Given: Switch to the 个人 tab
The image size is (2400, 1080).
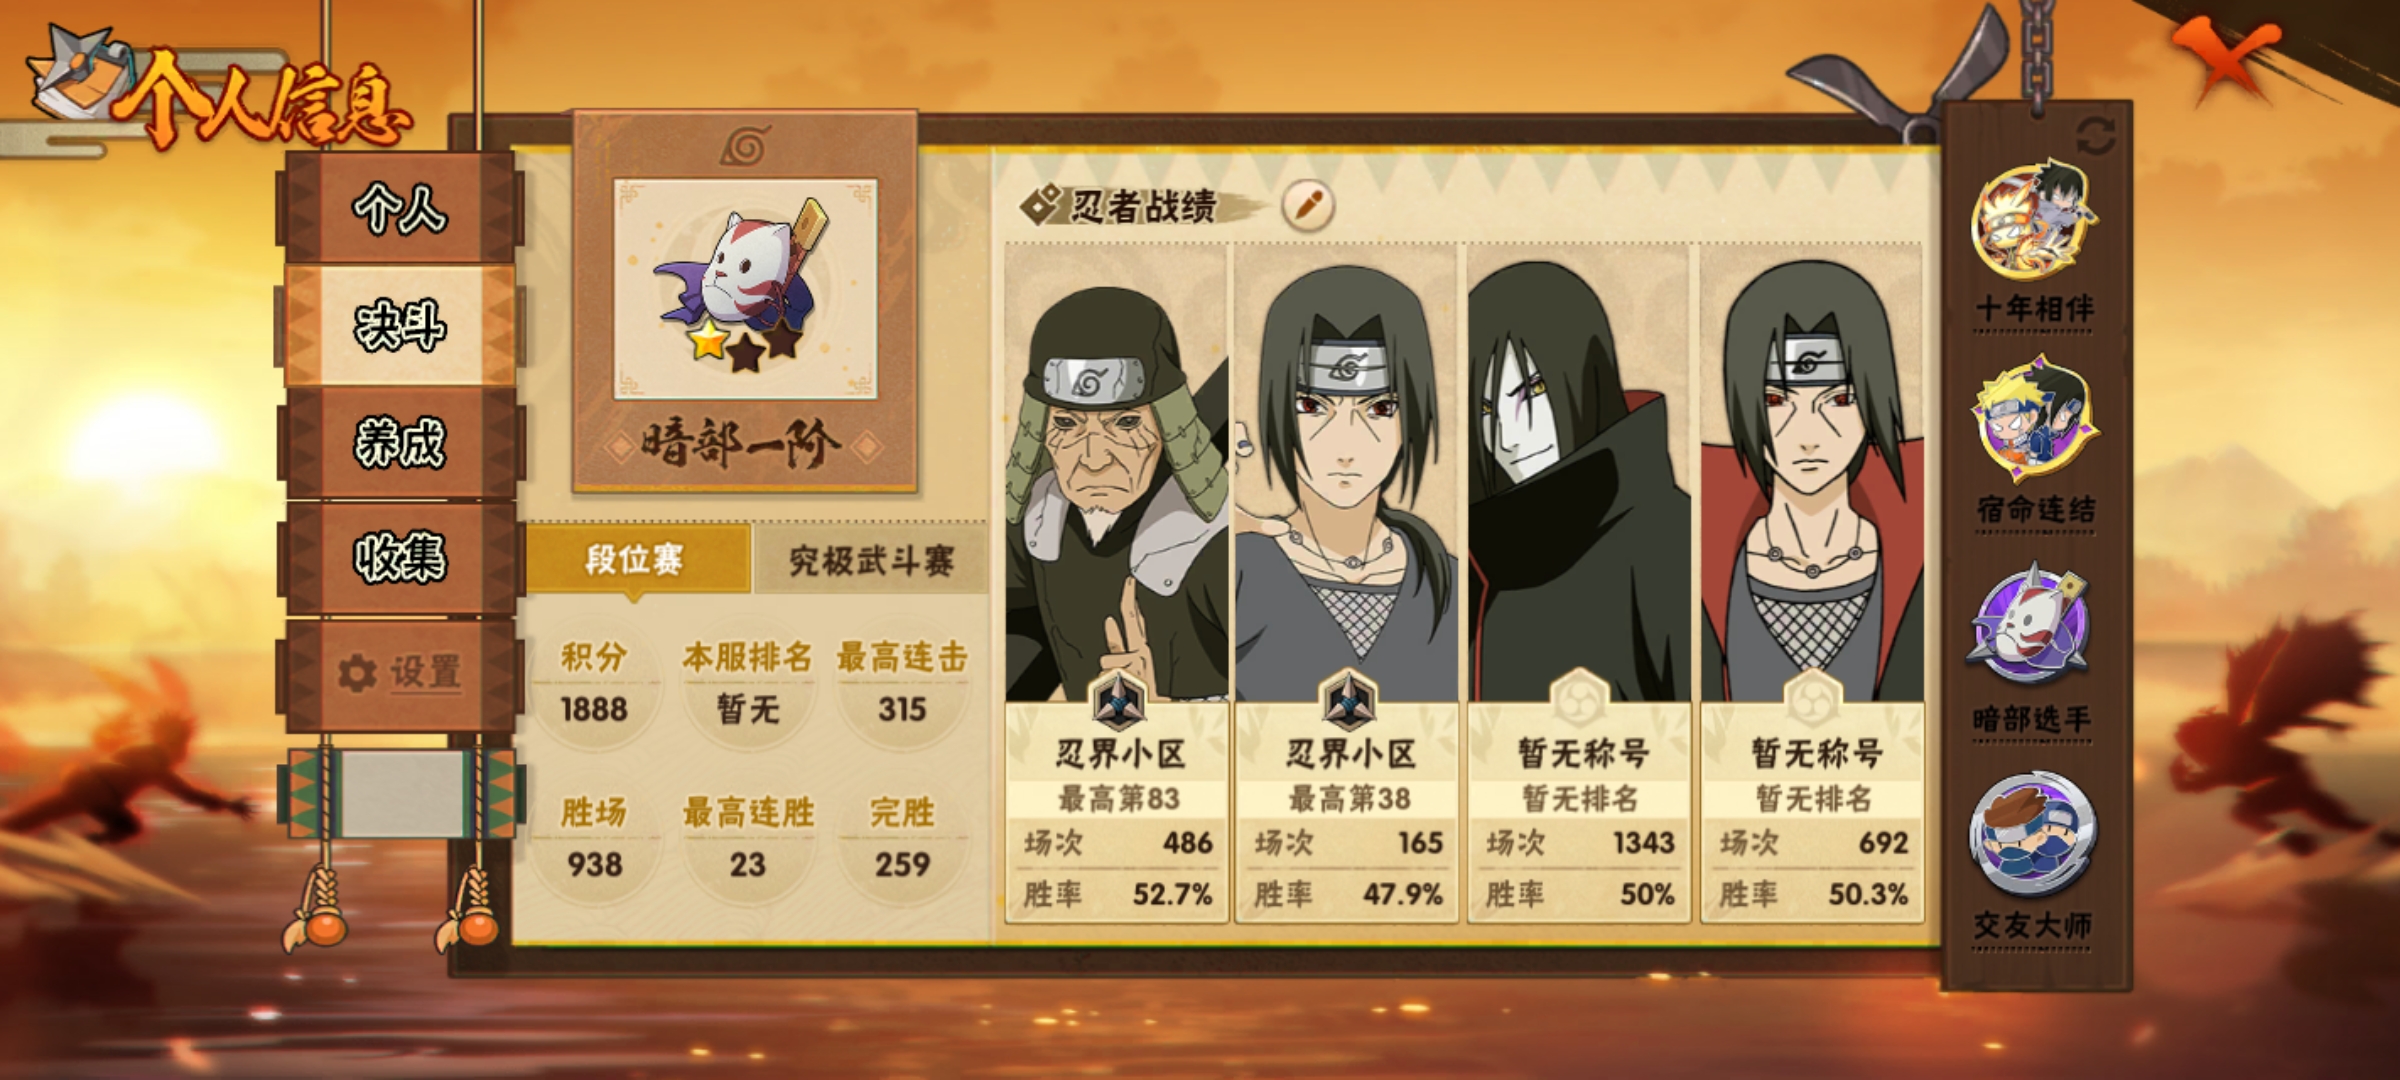Looking at the screenshot, I should pyautogui.click(x=400, y=208).
